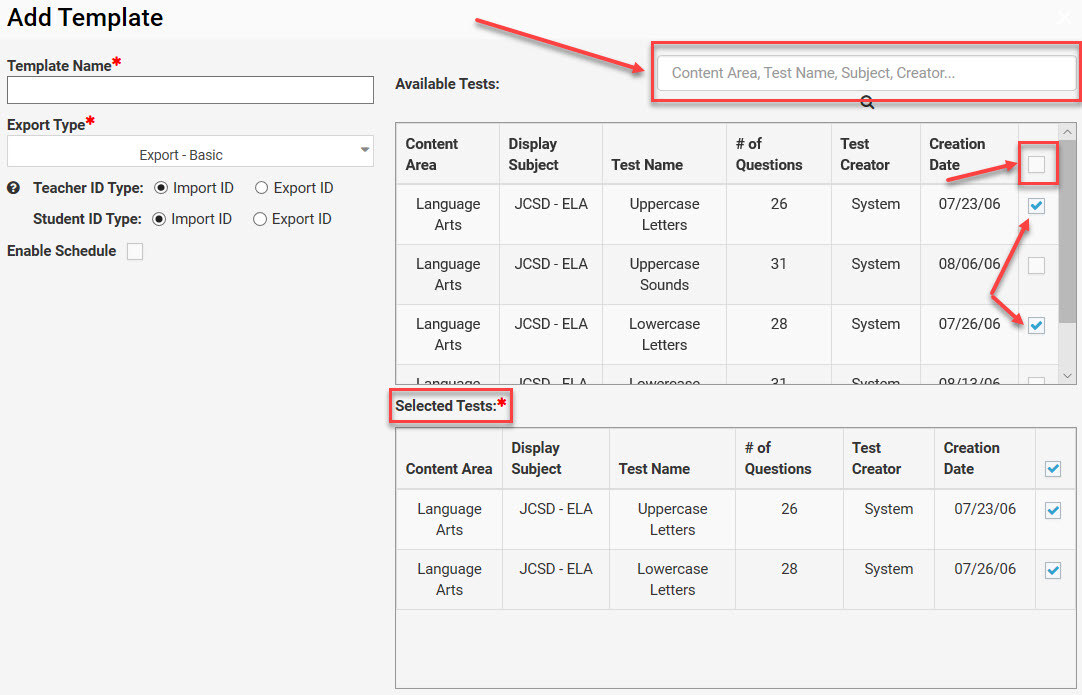Open the Export Type dropdown
This screenshot has width=1082, height=695.
pyautogui.click(x=190, y=154)
